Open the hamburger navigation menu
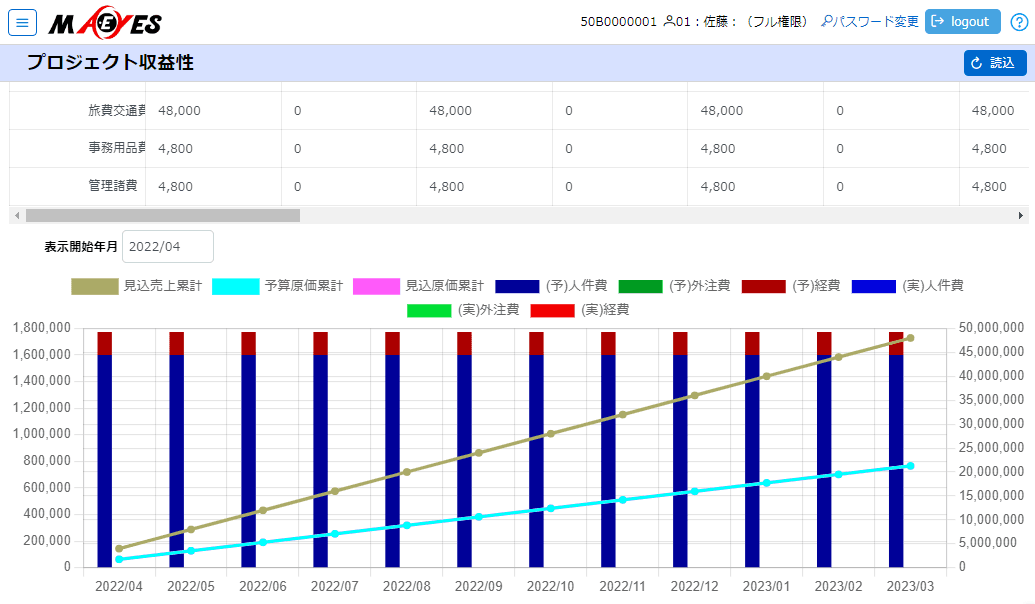This screenshot has height=604, width=1035. pos(22,22)
